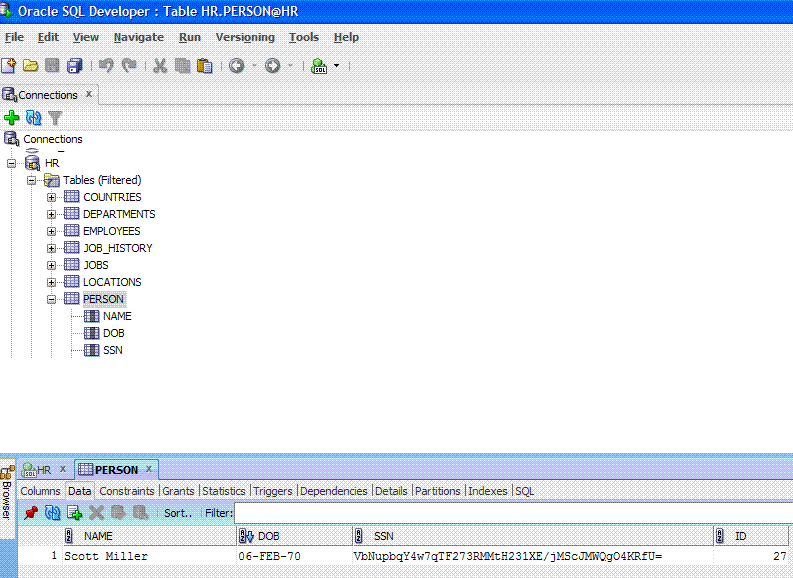Image resolution: width=793 pixels, height=578 pixels.
Task: Expand the COUNTRIES table node
Action: pos(51,197)
